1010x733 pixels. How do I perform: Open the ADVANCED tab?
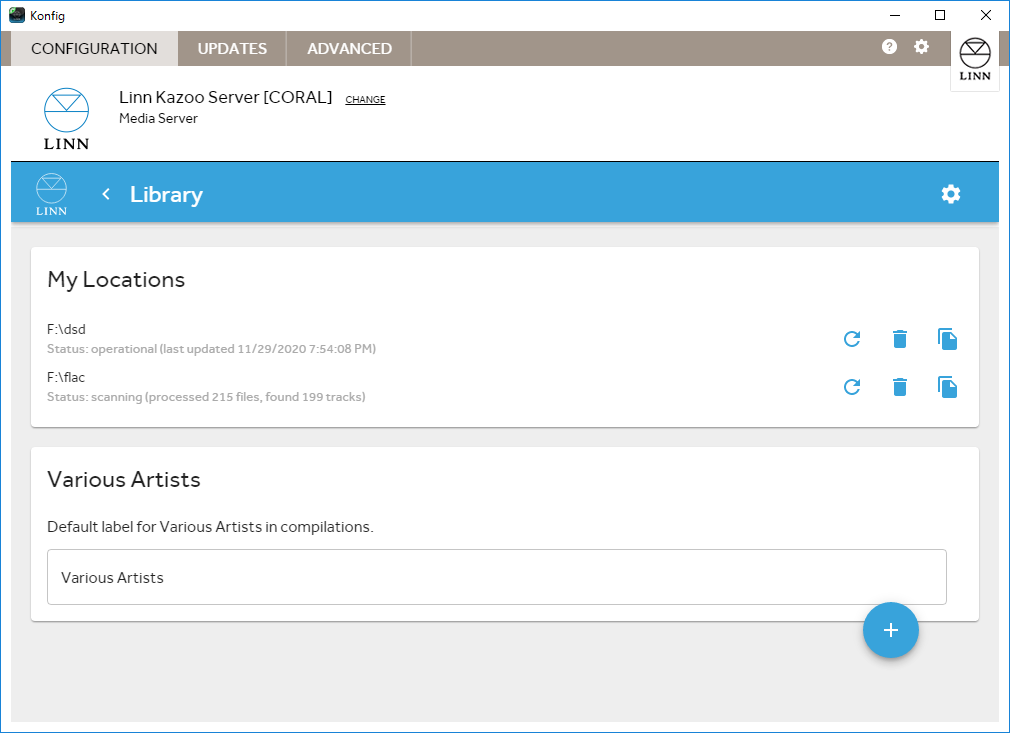point(349,48)
